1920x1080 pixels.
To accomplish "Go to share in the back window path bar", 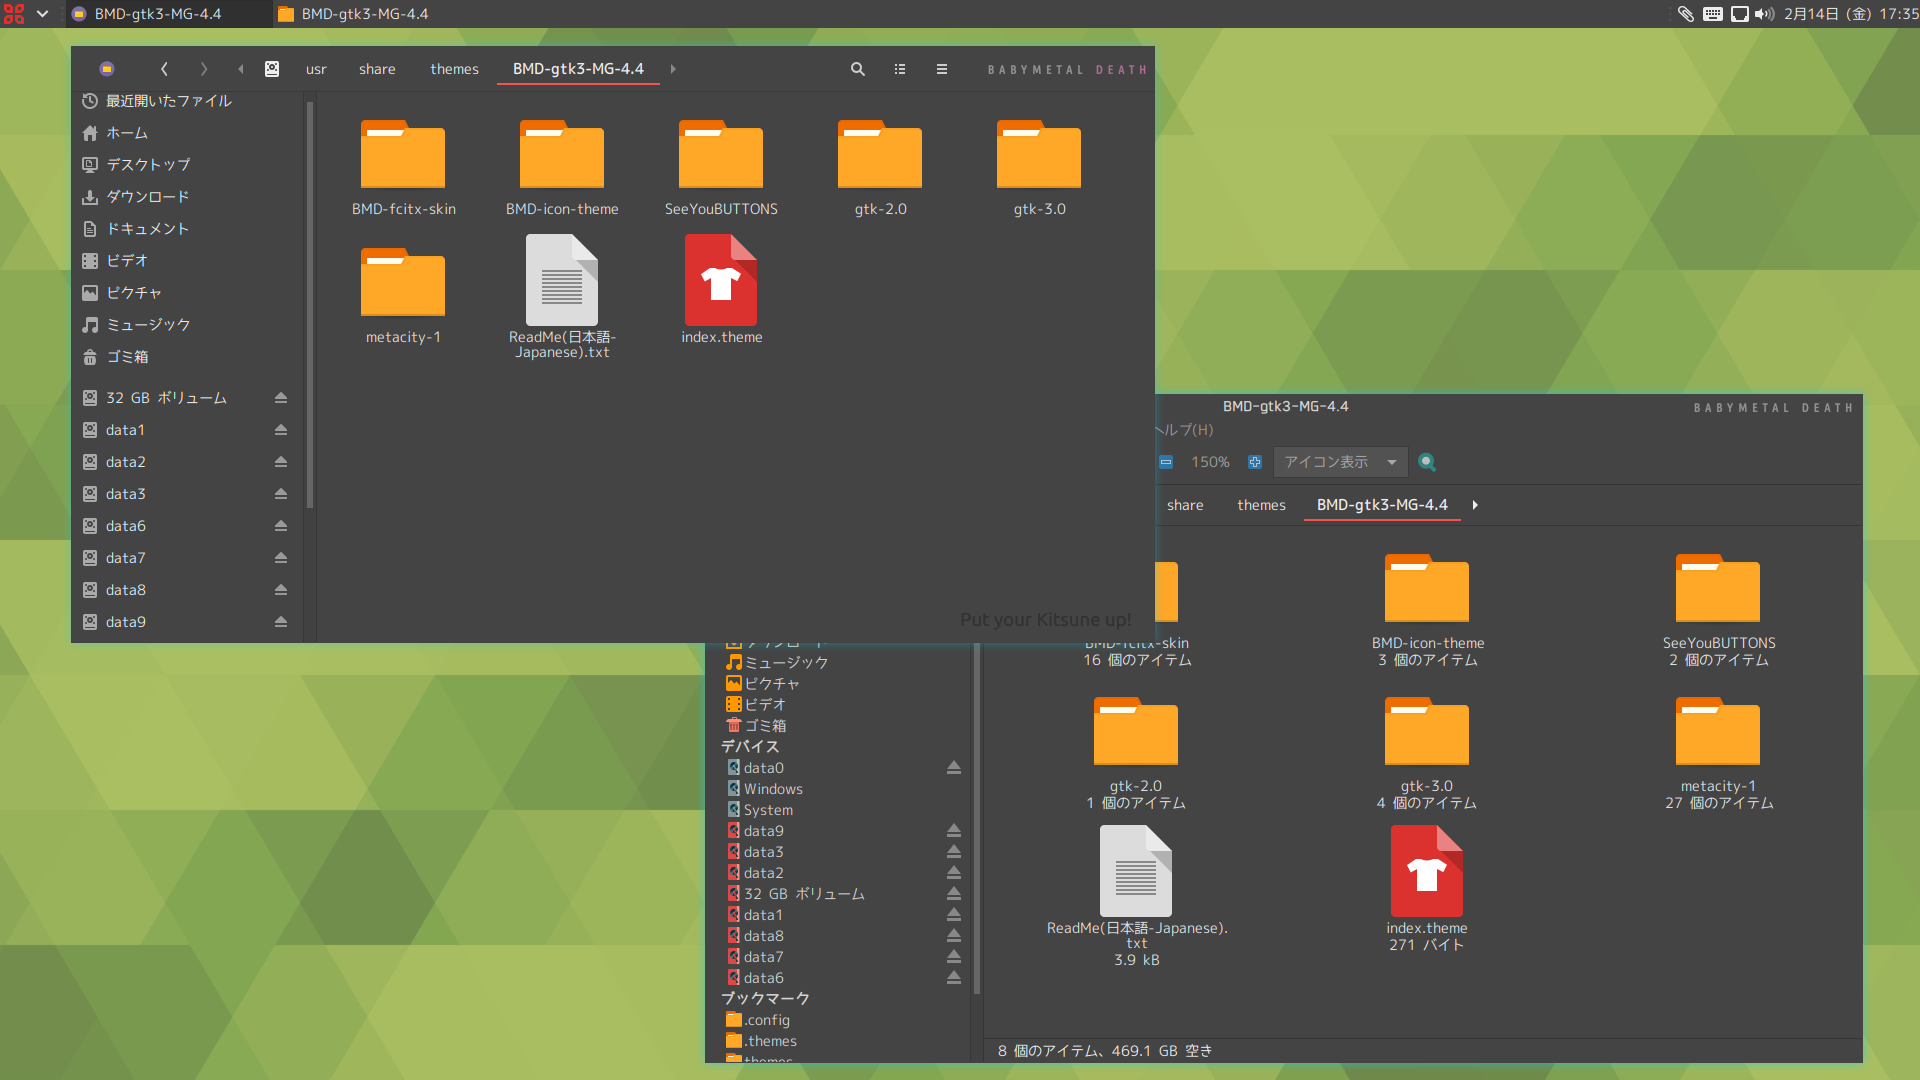I will coord(1185,505).
